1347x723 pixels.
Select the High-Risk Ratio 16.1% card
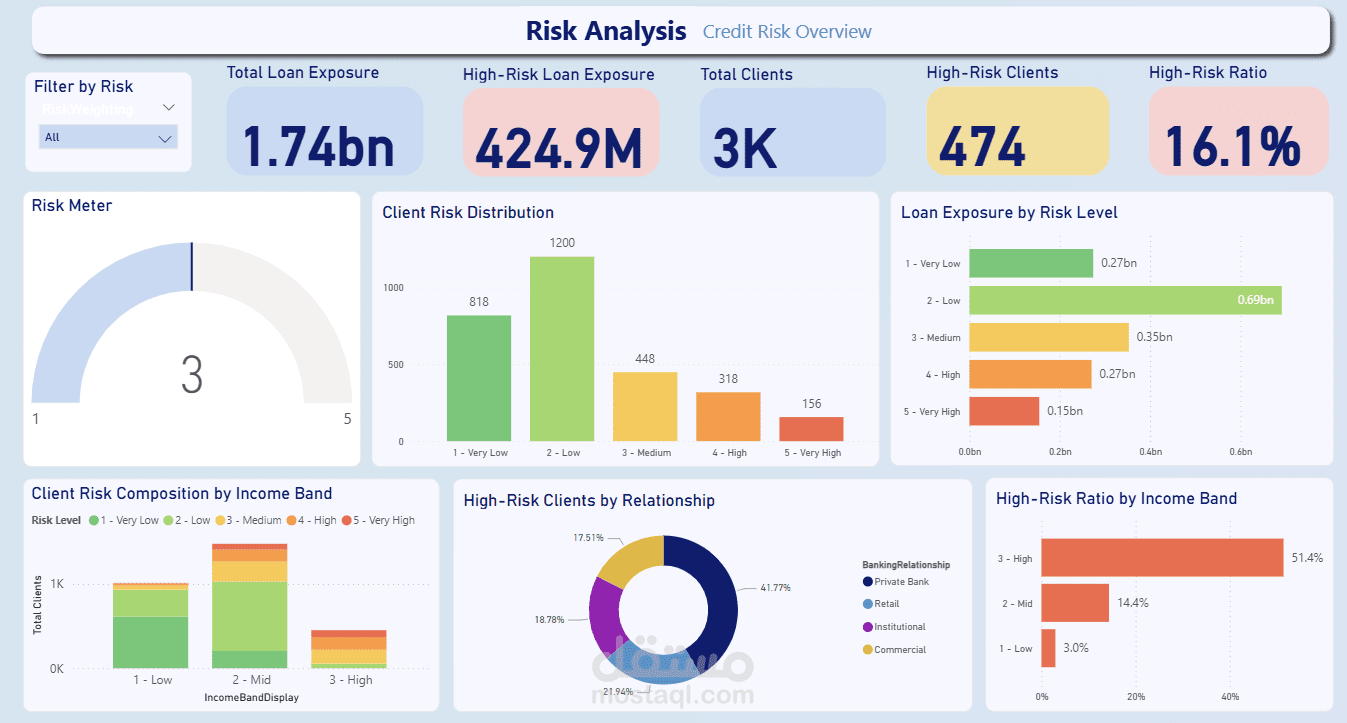[1238, 131]
